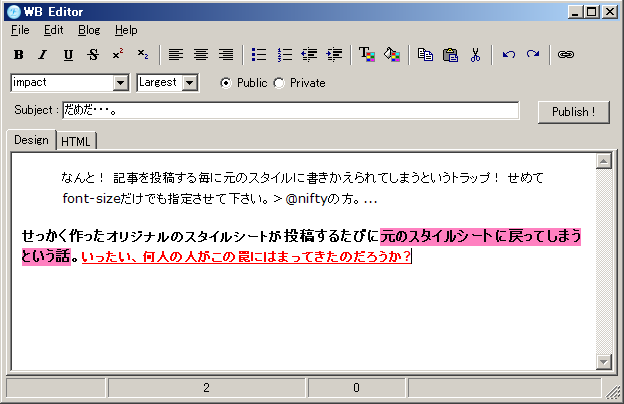Open the Largest font size dropdown
This screenshot has height=404, width=624.
tap(190, 83)
